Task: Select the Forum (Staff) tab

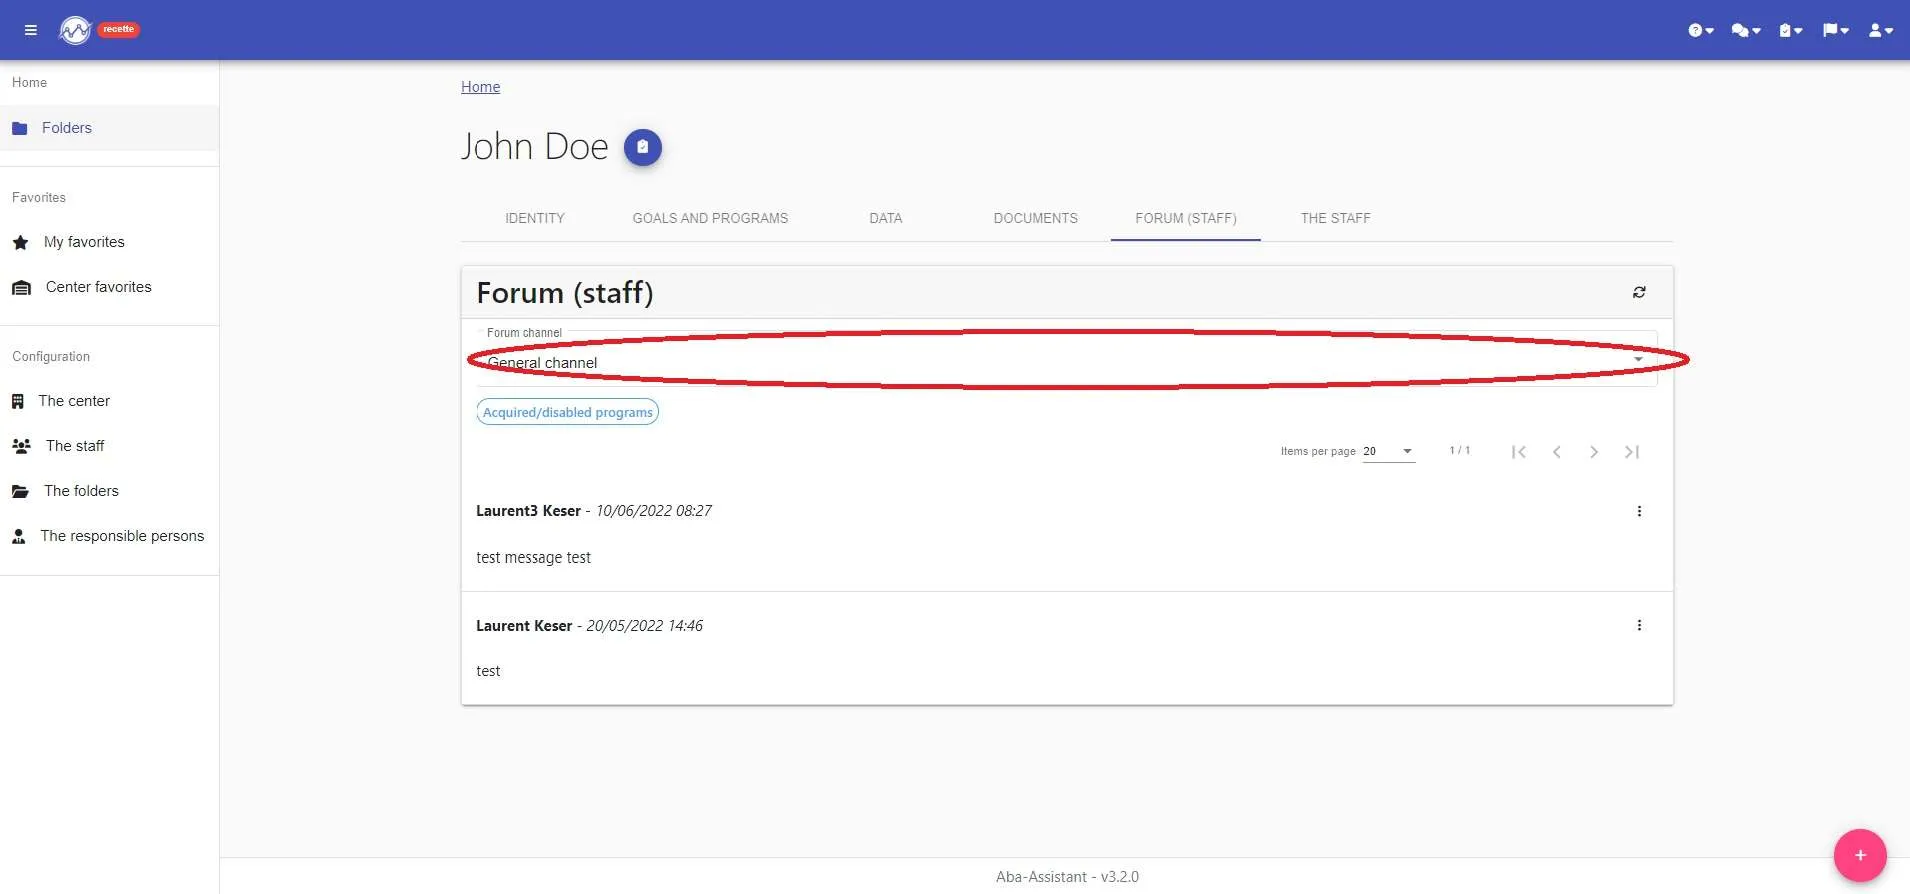Action: [x=1186, y=218]
